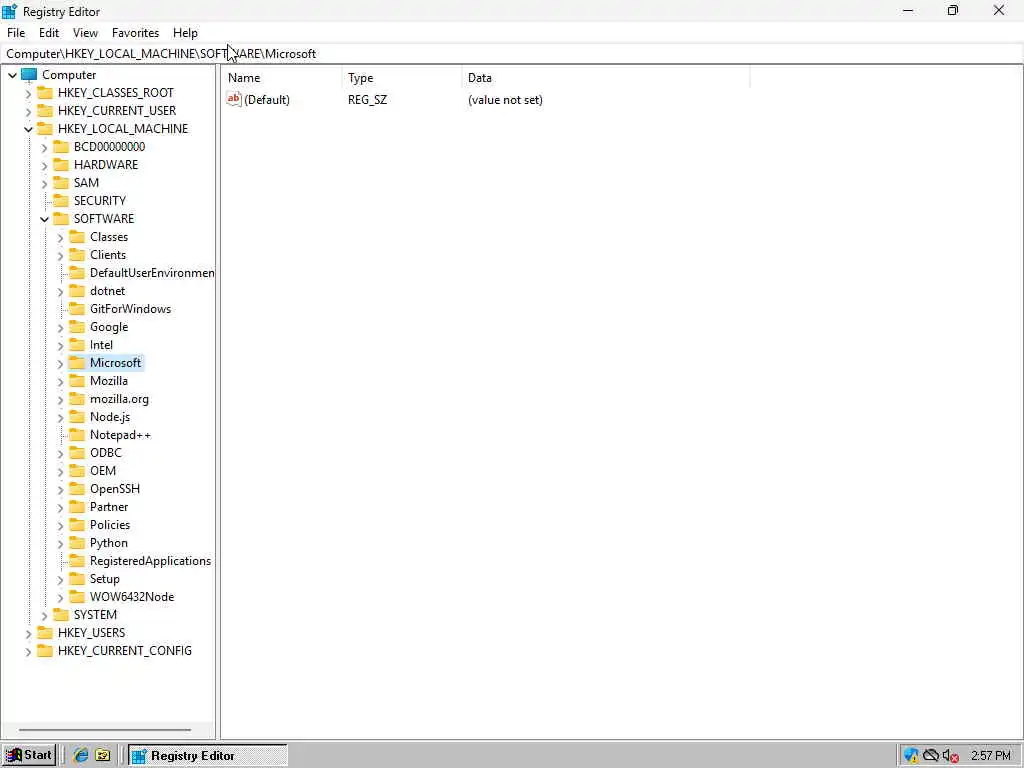Image resolution: width=1024 pixels, height=768 pixels.
Task: Click the Google folder icon
Action: (x=77, y=327)
